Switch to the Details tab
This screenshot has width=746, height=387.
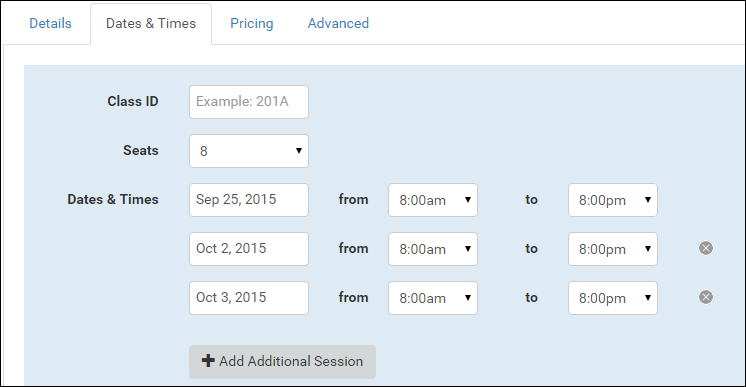[50, 23]
